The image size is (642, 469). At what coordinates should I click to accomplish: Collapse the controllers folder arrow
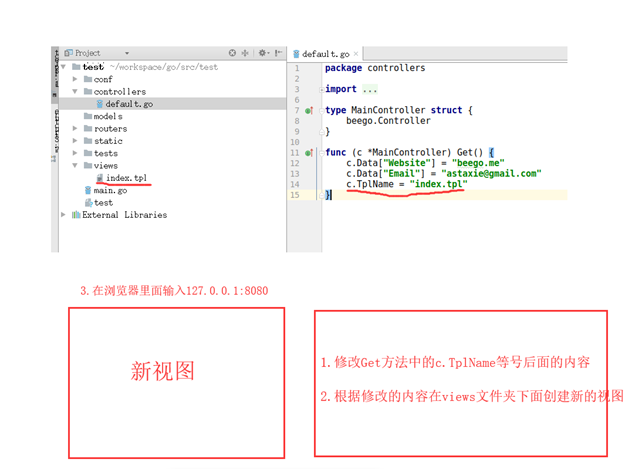[x=75, y=91]
